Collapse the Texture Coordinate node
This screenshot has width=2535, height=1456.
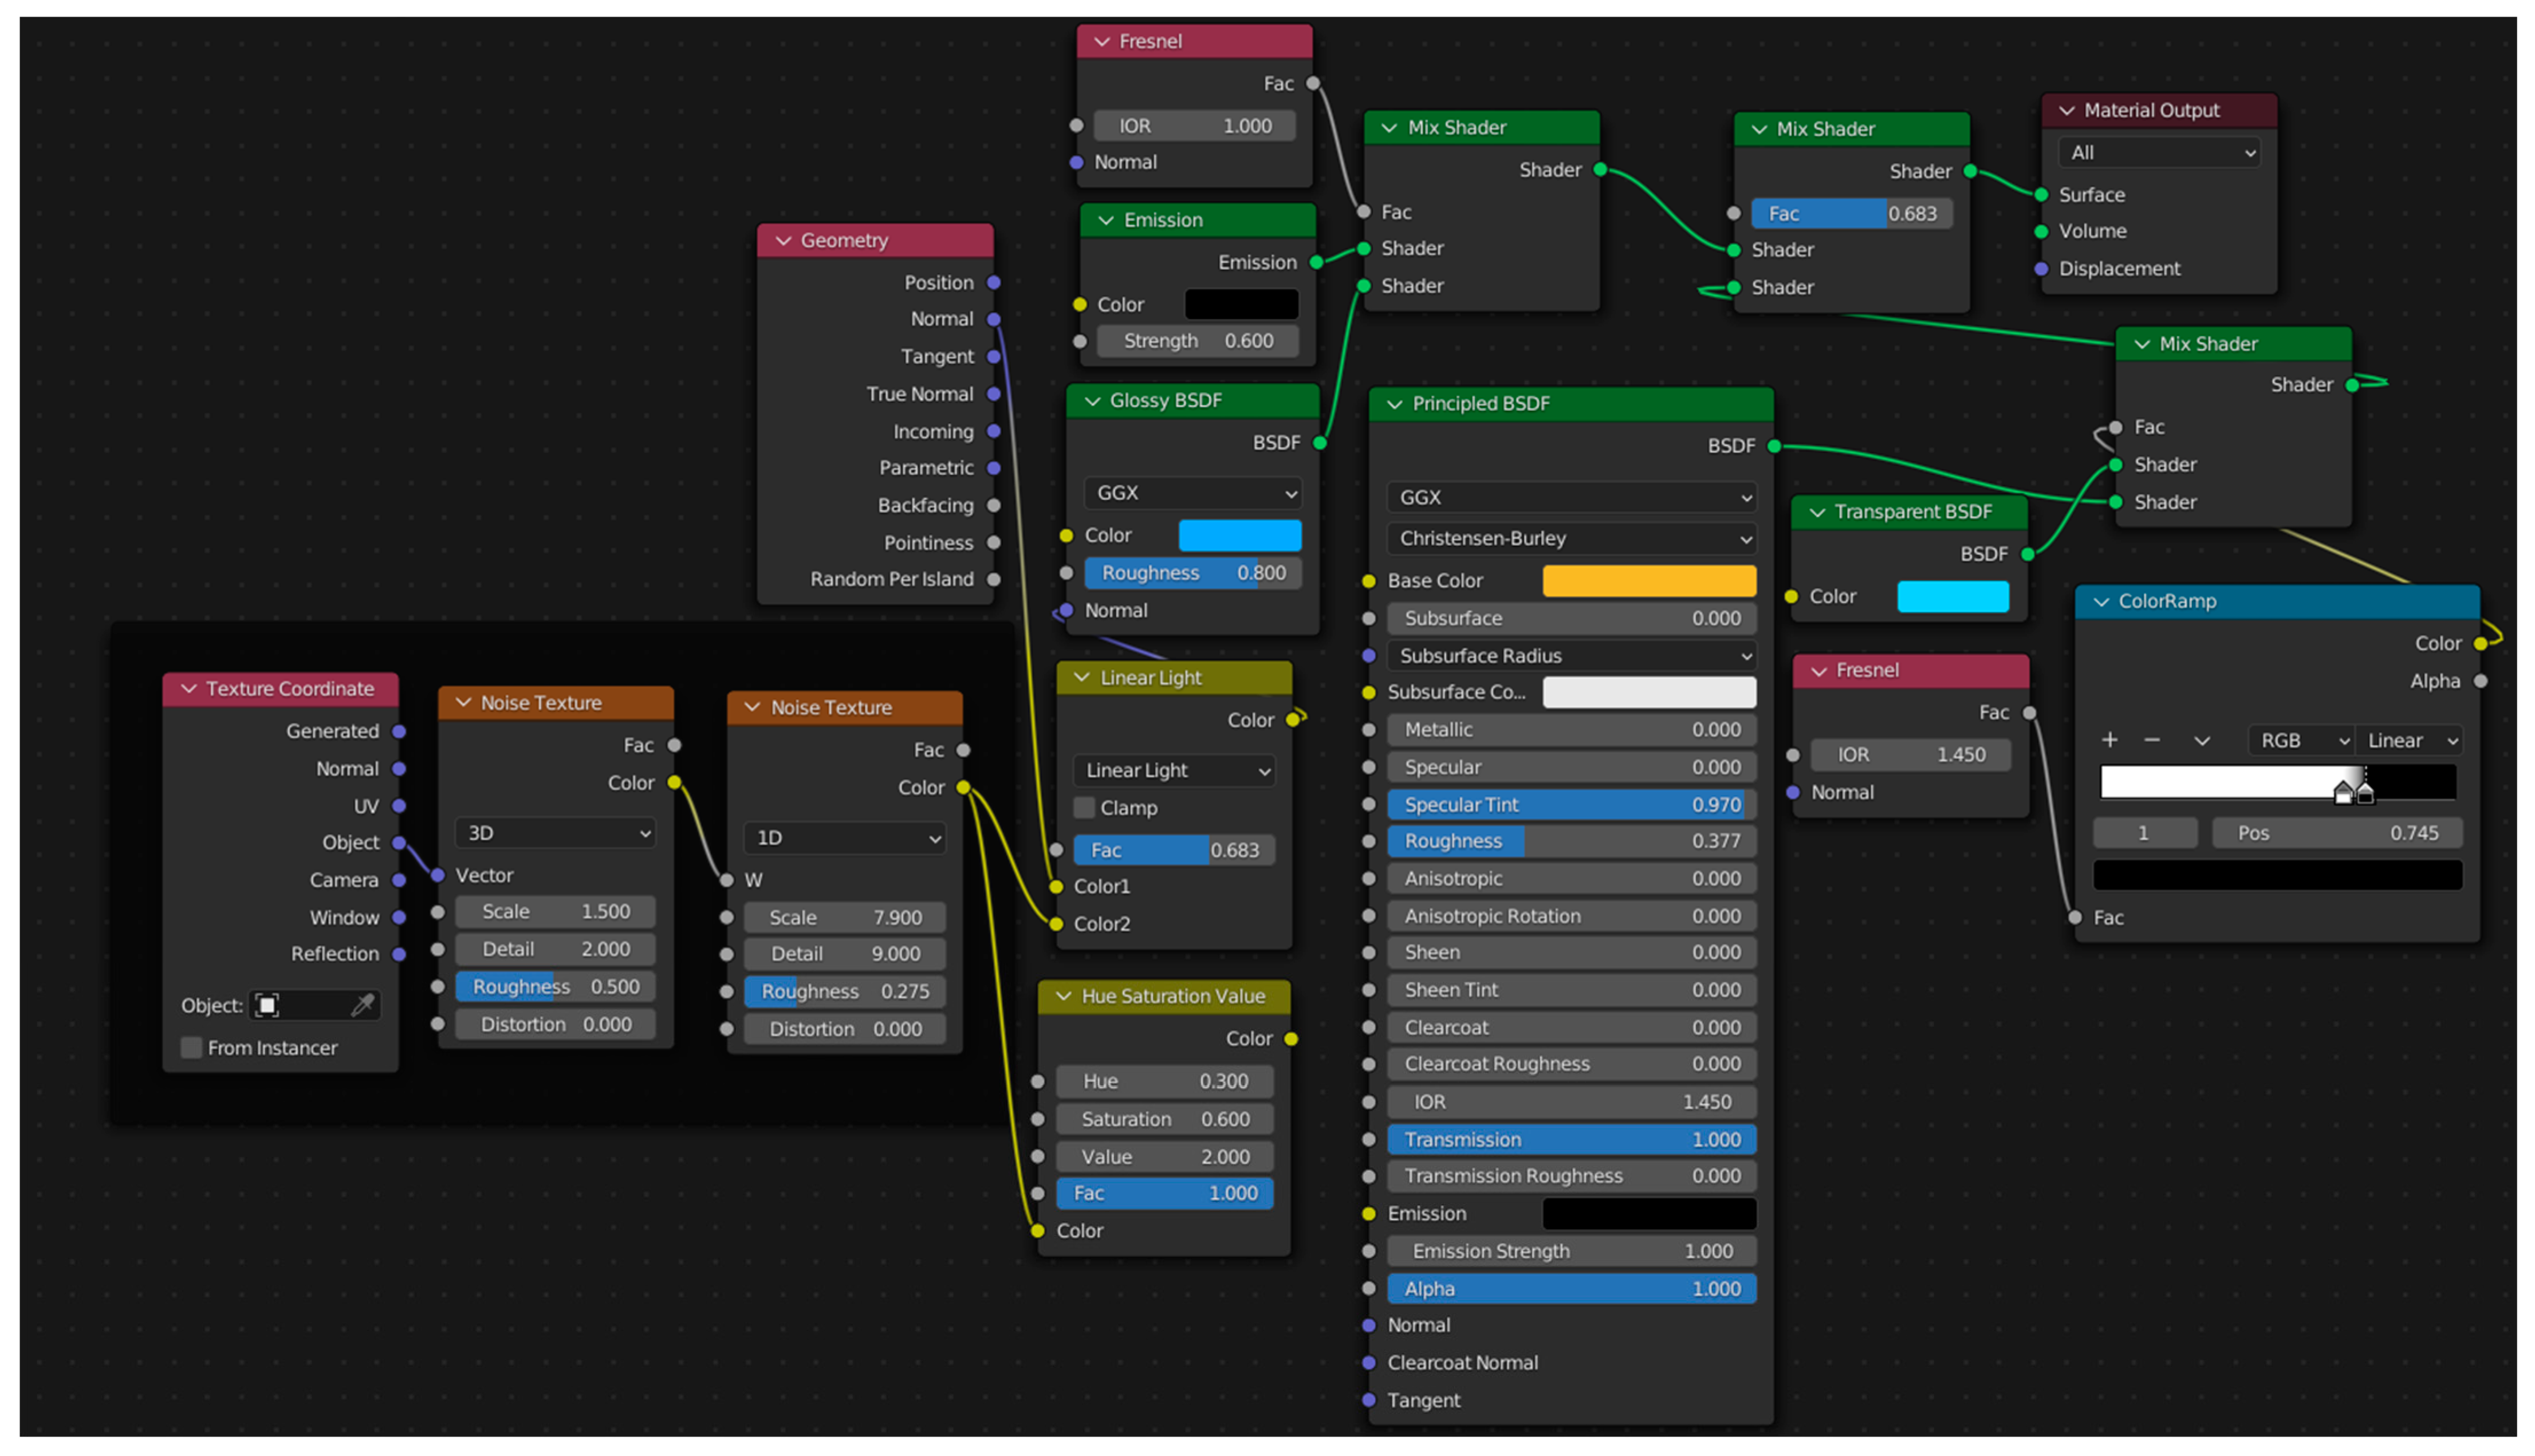(x=189, y=689)
